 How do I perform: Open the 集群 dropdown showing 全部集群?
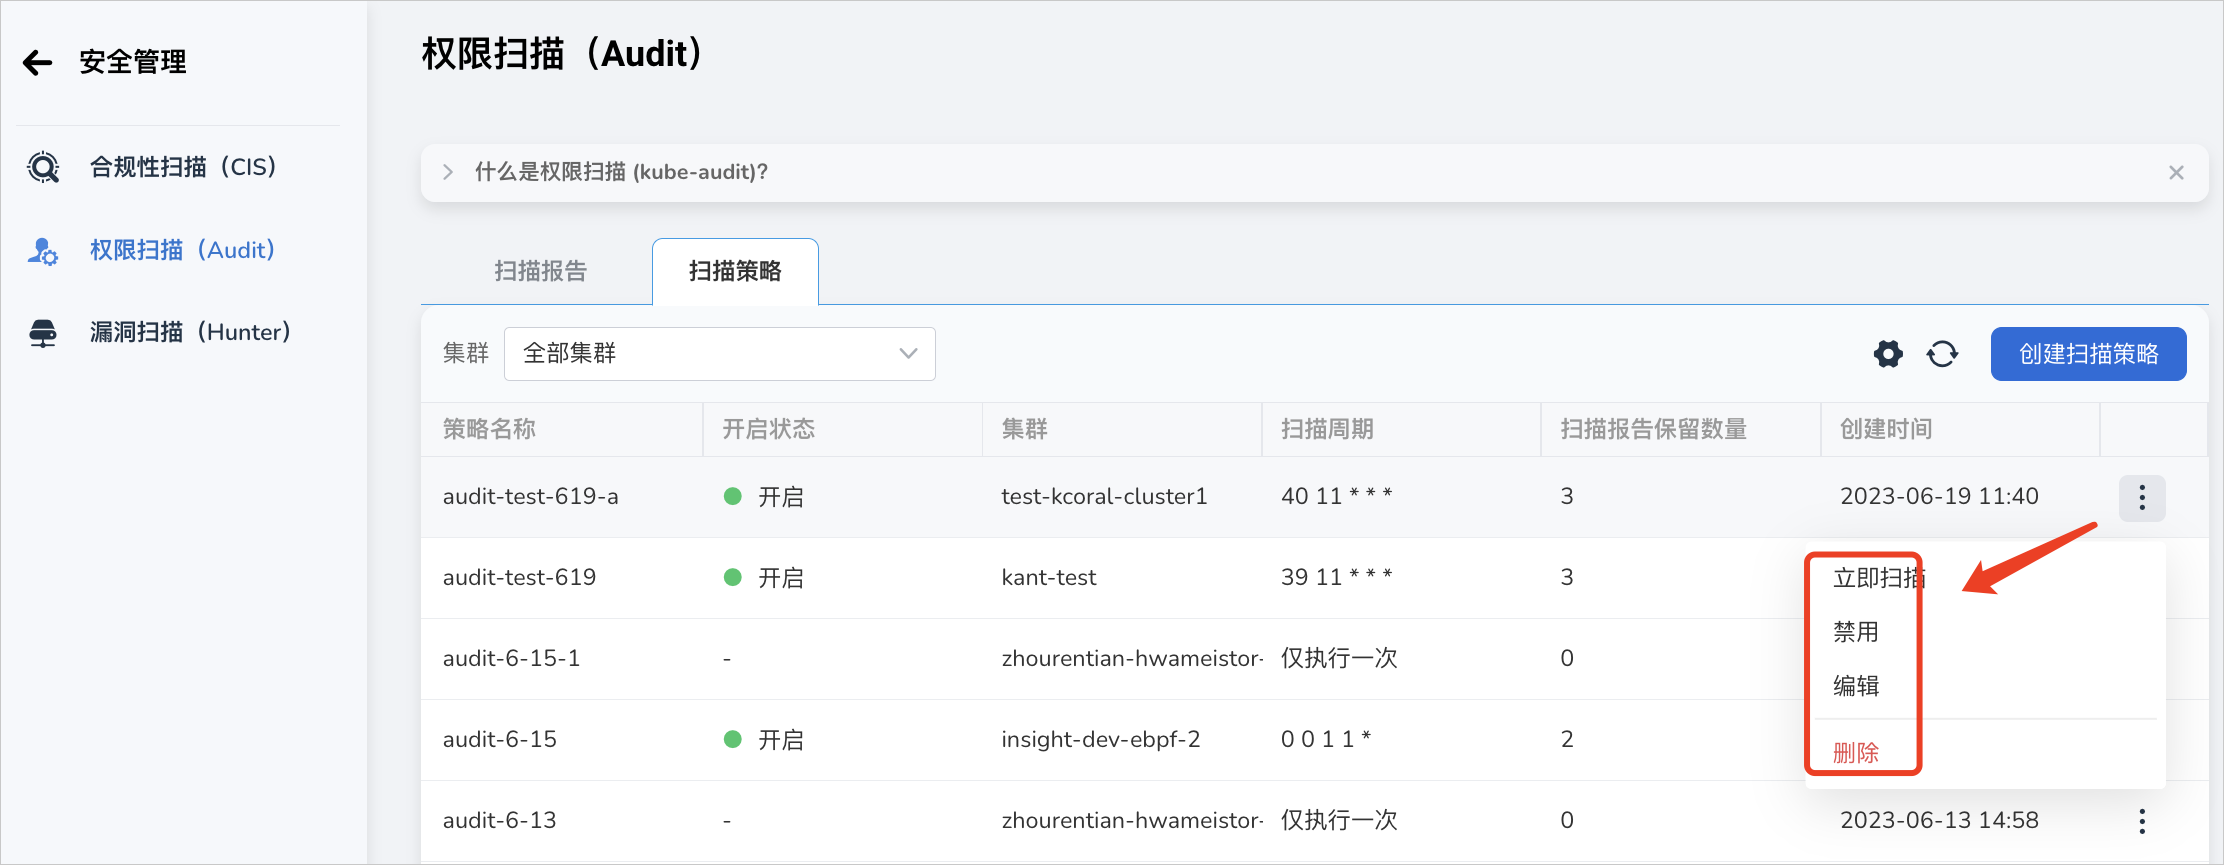click(x=720, y=354)
